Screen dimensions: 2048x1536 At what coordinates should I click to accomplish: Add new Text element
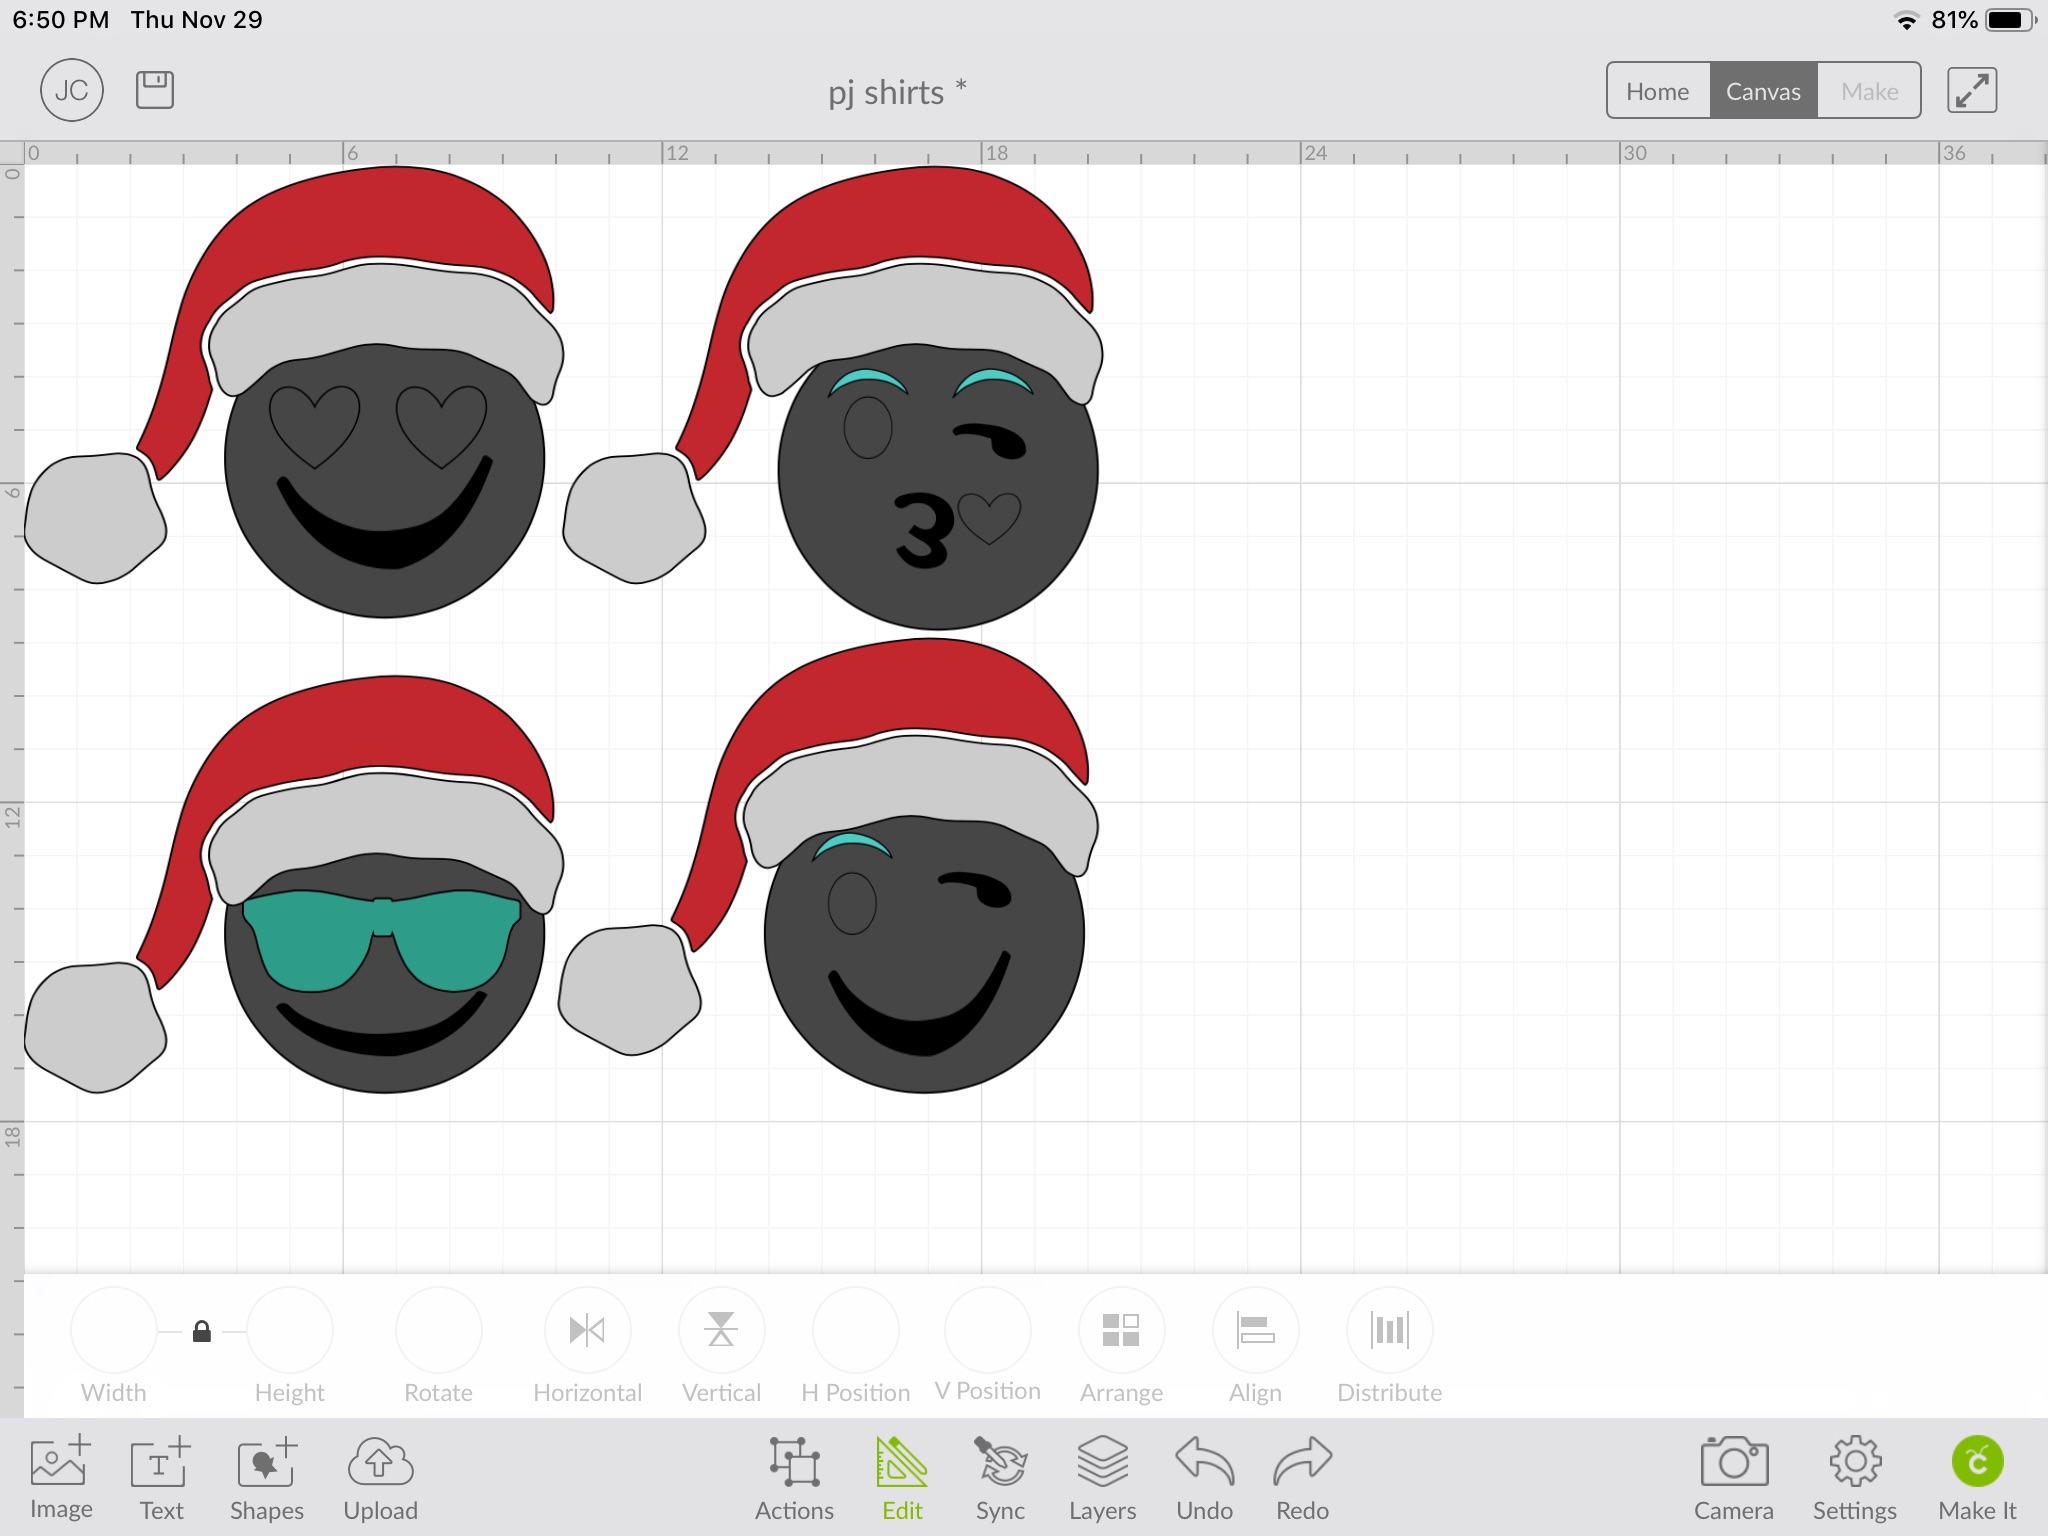coord(161,1477)
